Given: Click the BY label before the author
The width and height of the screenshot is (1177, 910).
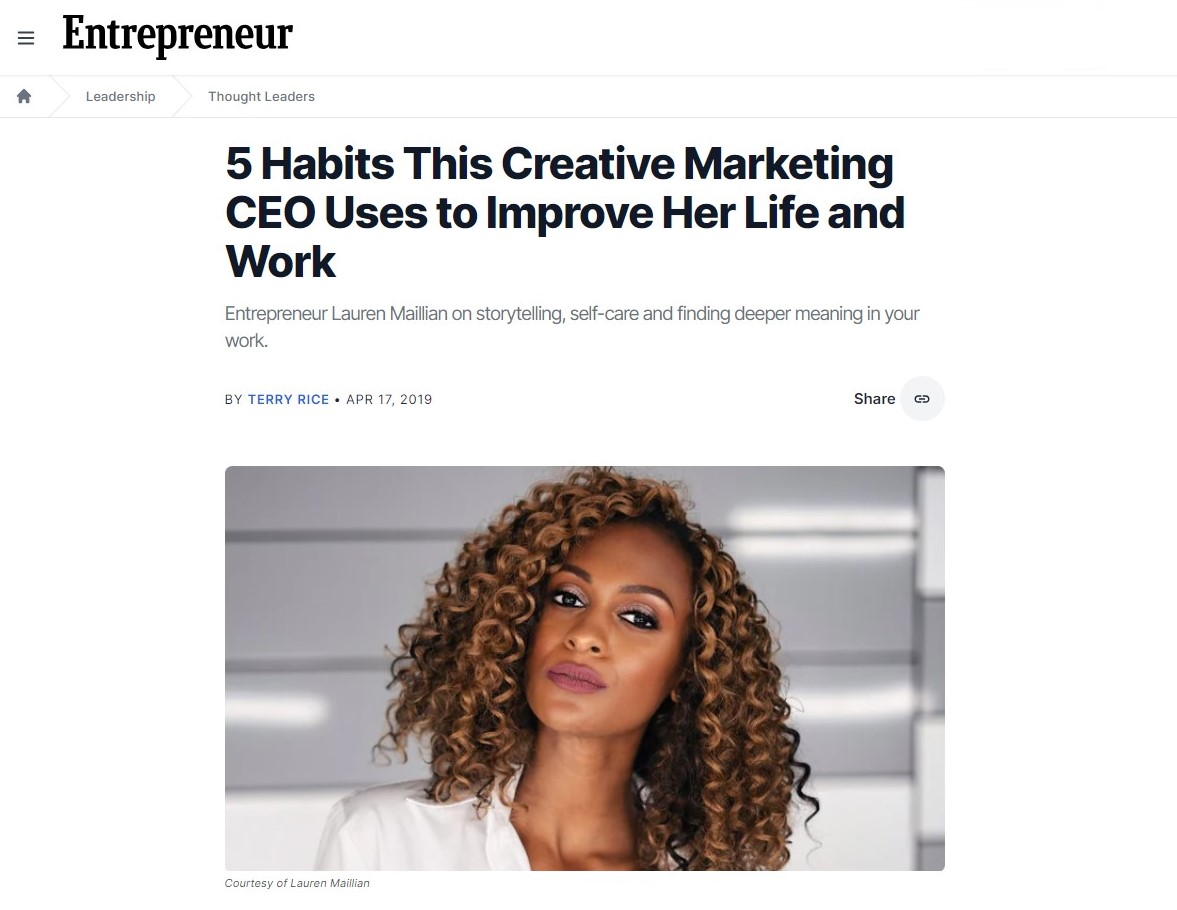Looking at the screenshot, I should [233, 399].
